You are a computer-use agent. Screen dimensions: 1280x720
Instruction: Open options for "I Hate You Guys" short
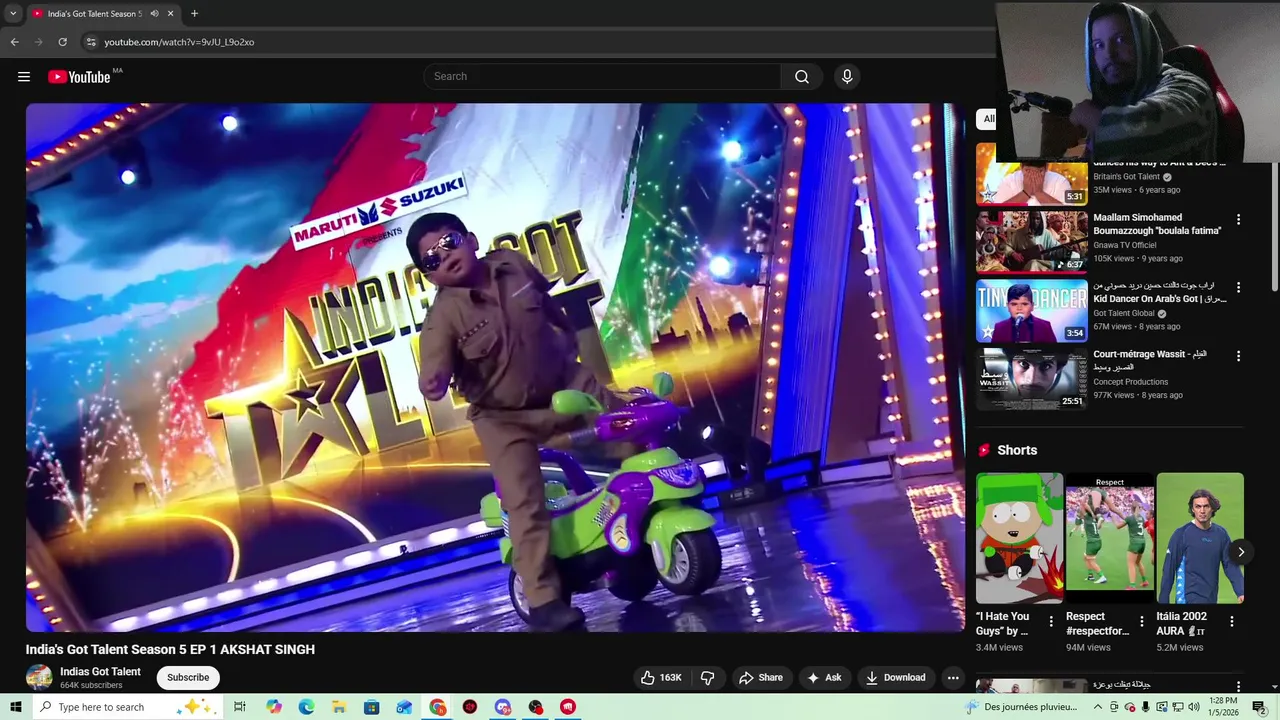[1050, 621]
